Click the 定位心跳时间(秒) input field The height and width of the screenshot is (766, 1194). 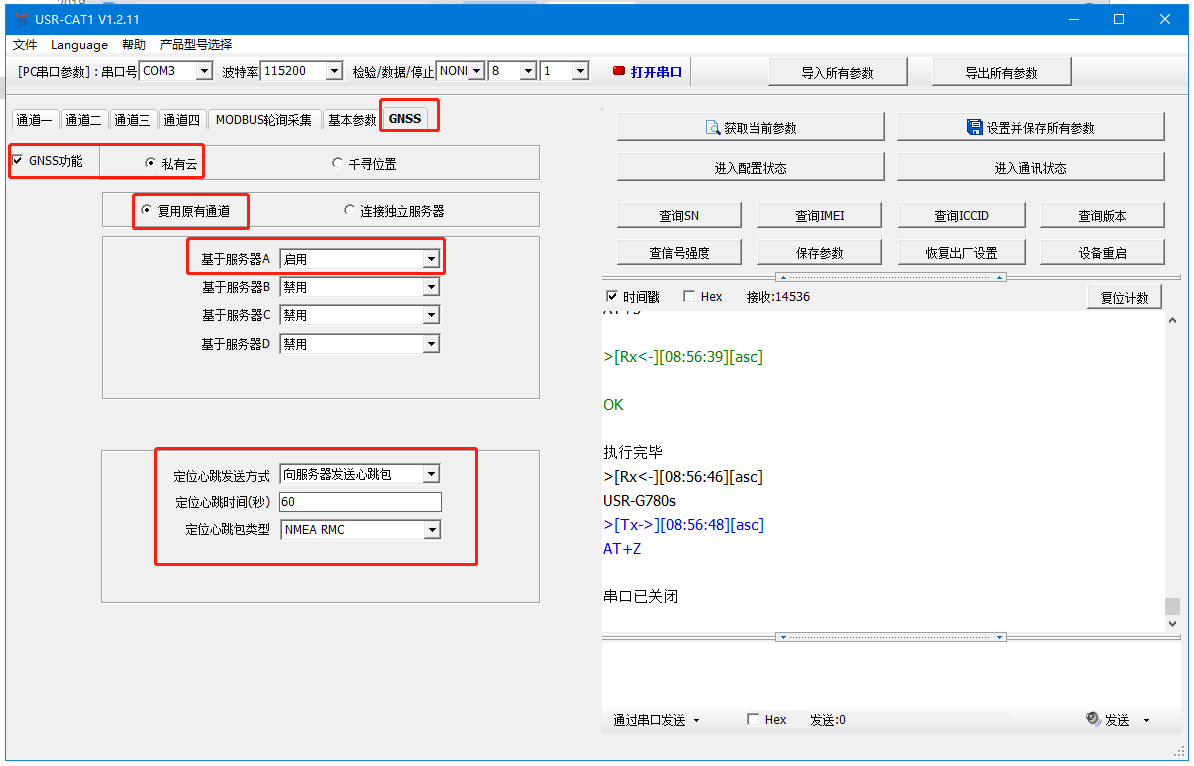click(x=360, y=502)
